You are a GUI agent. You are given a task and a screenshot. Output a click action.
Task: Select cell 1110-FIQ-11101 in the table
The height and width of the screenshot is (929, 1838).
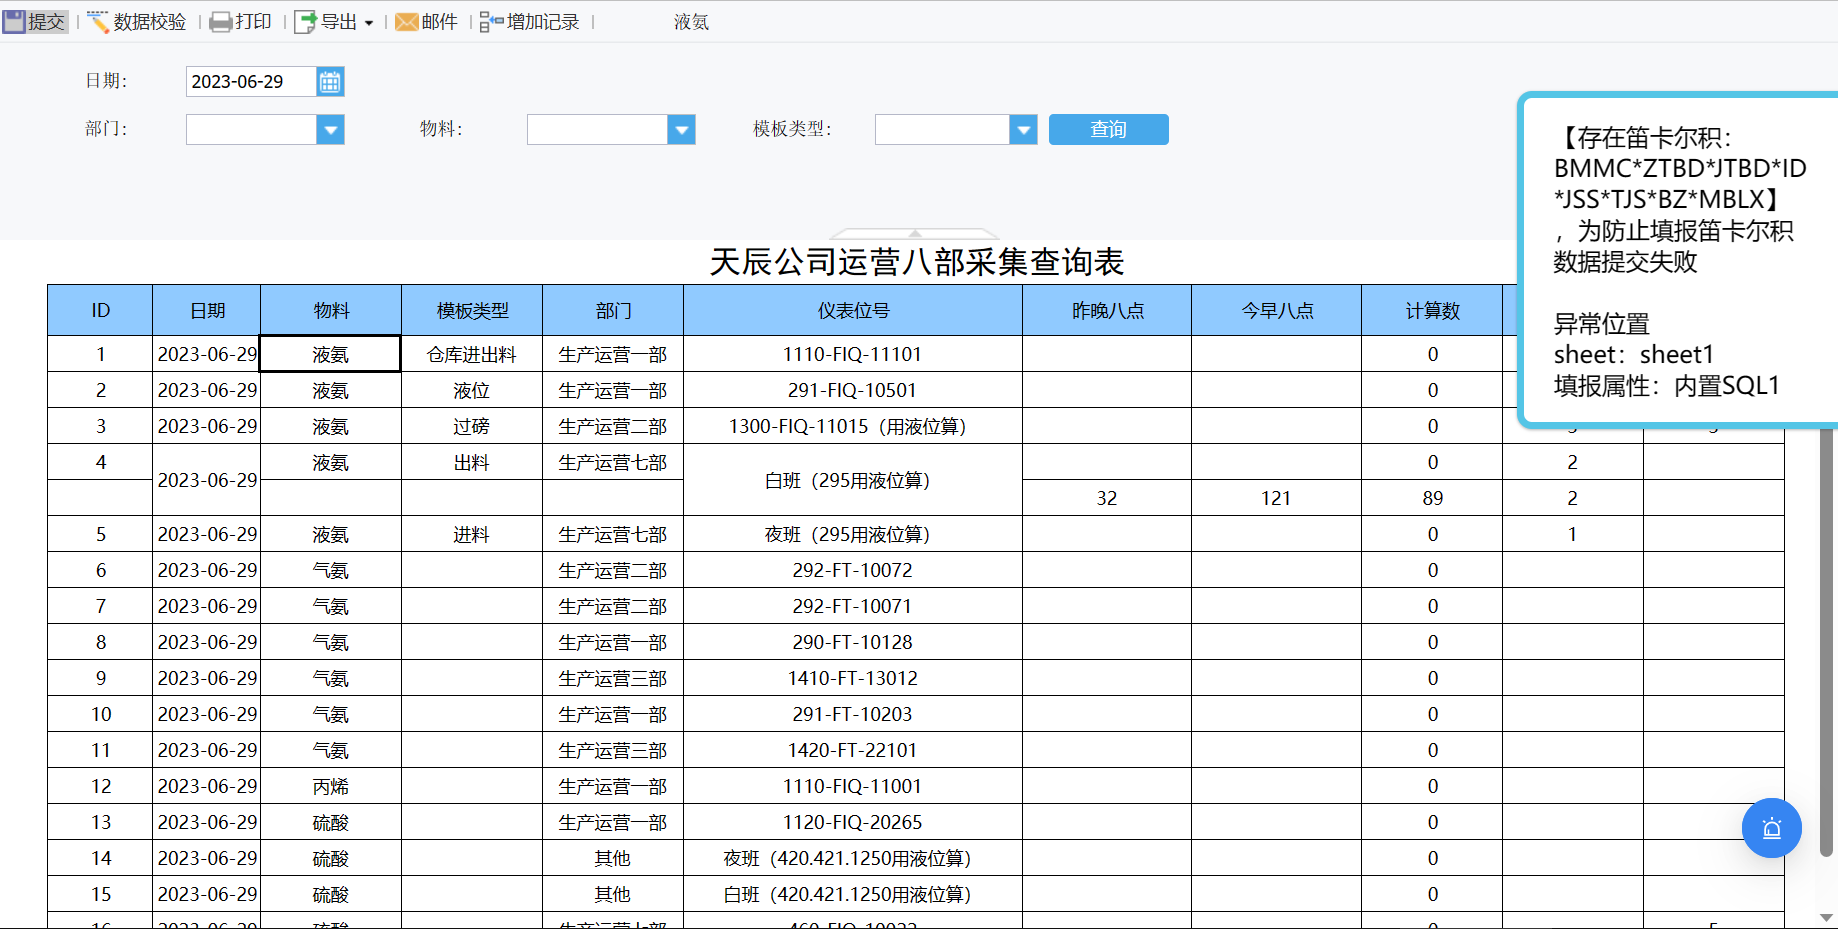point(853,354)
